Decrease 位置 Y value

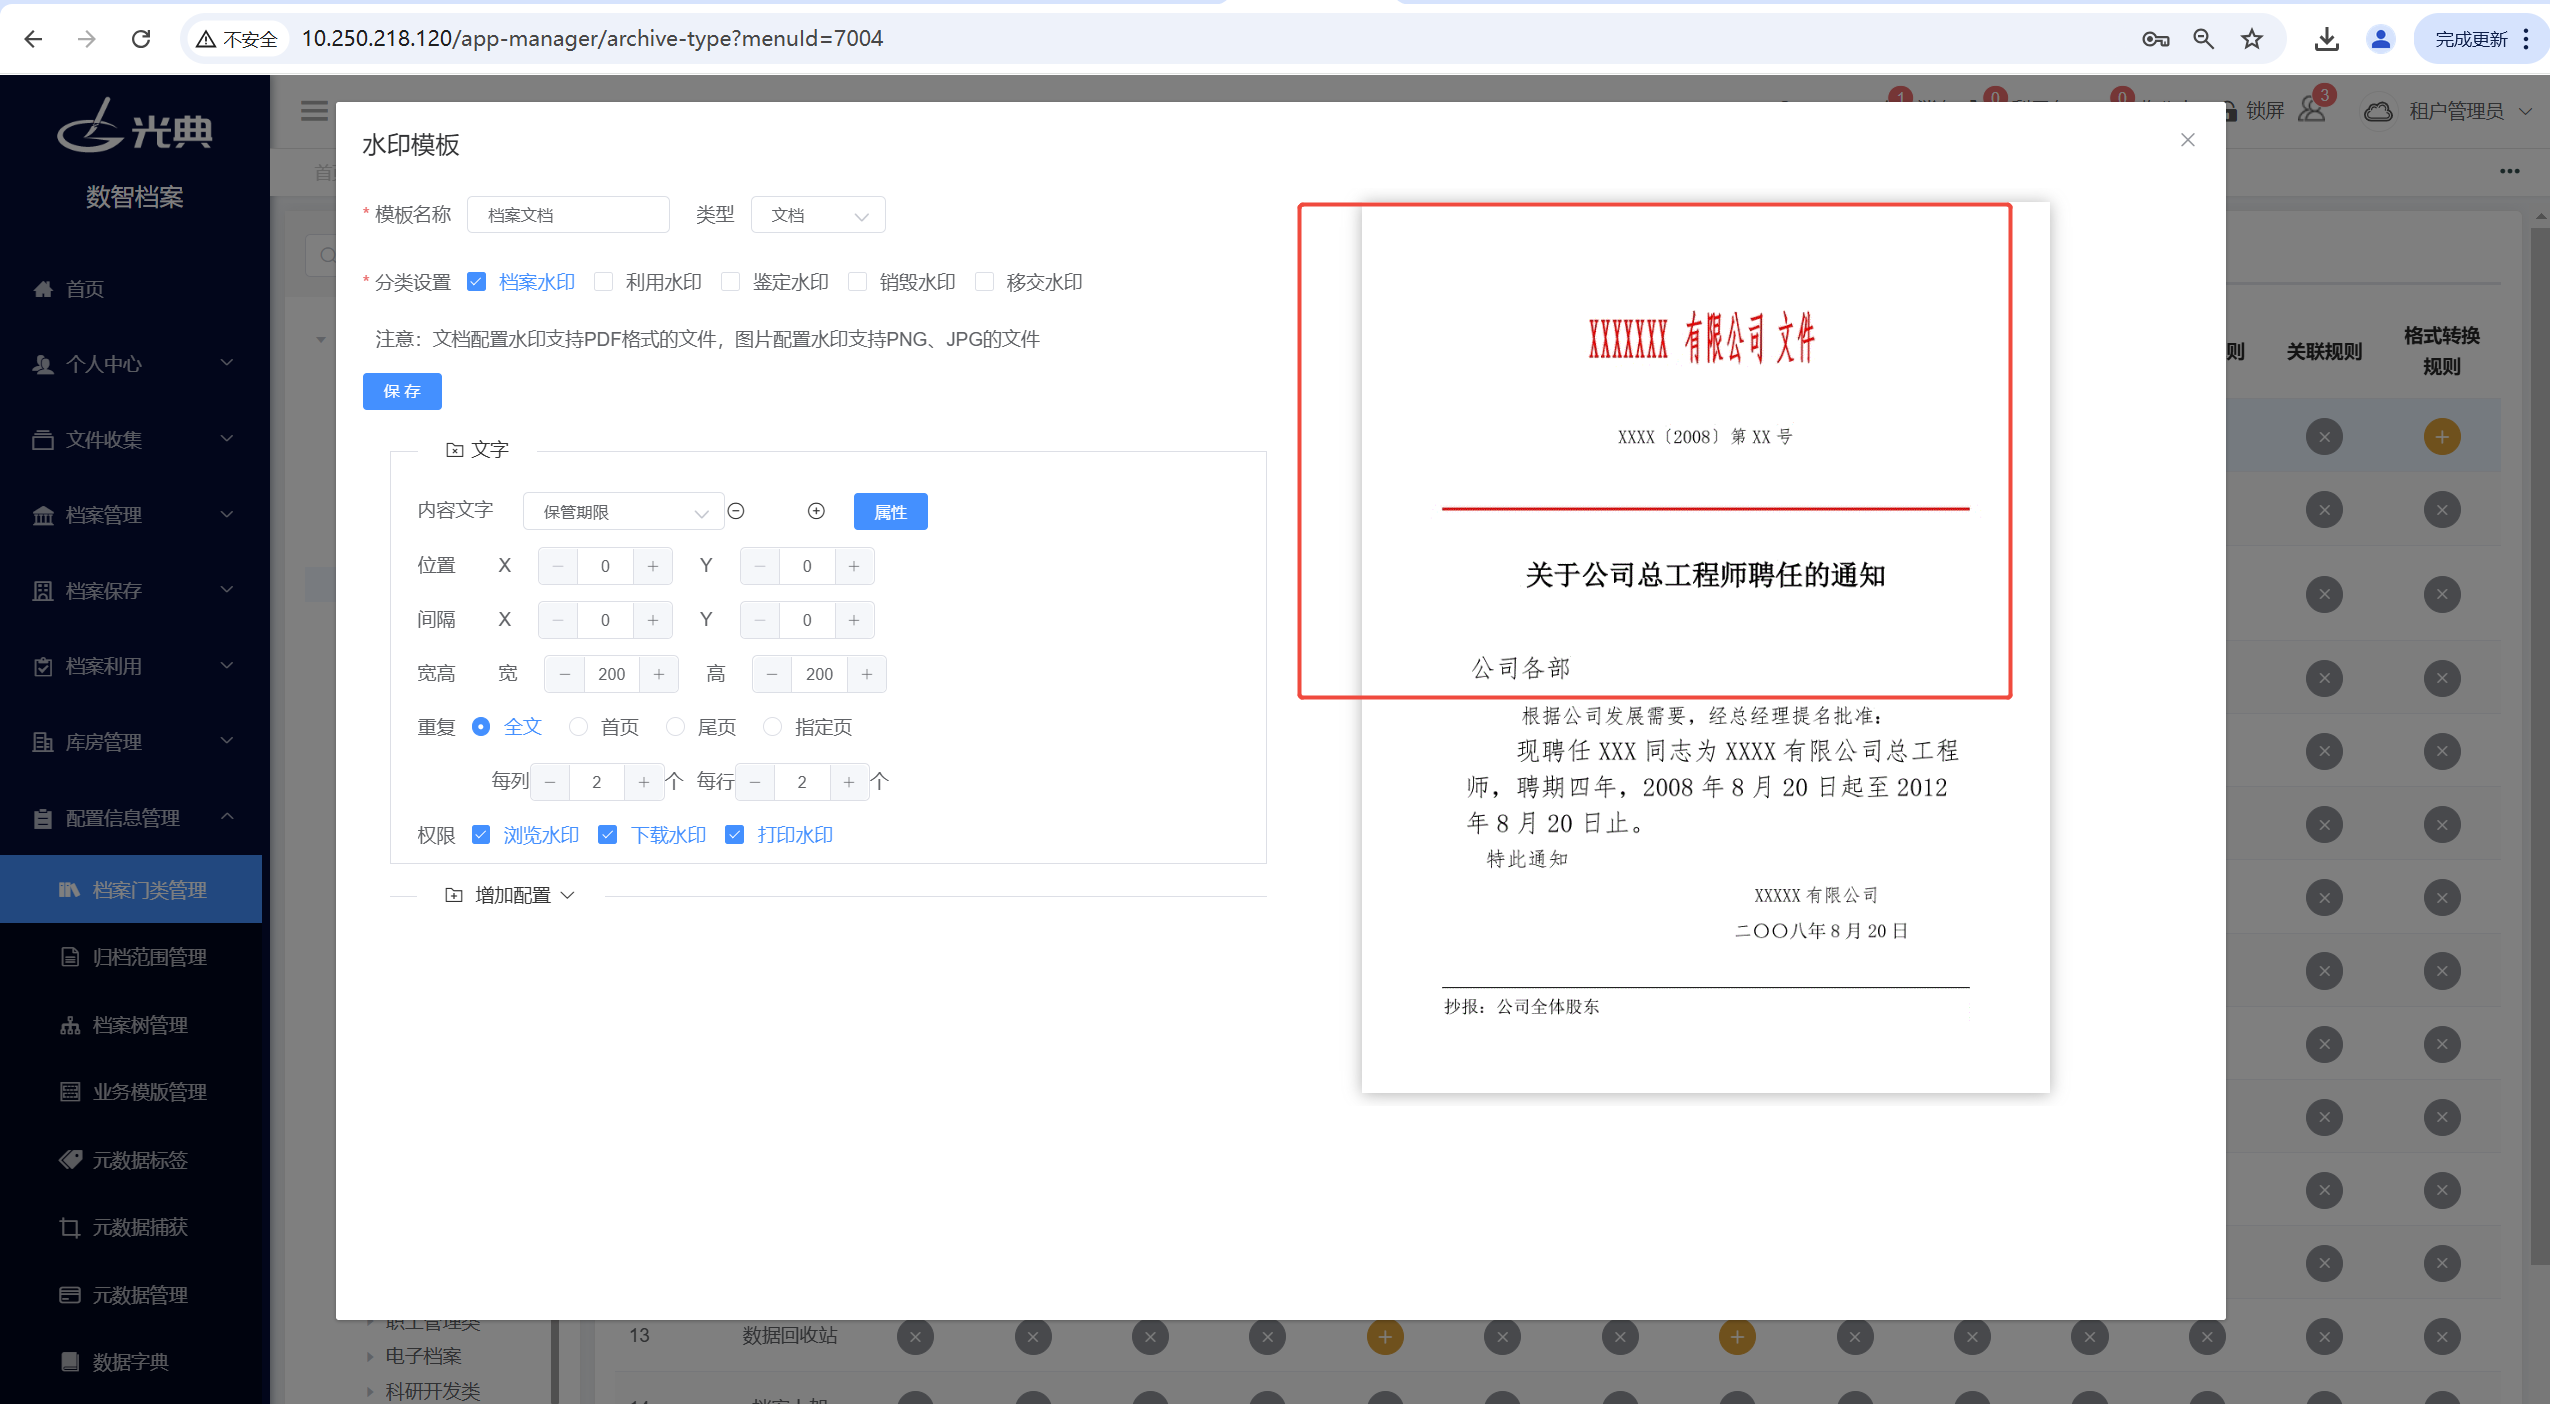[x=759, y=566]
